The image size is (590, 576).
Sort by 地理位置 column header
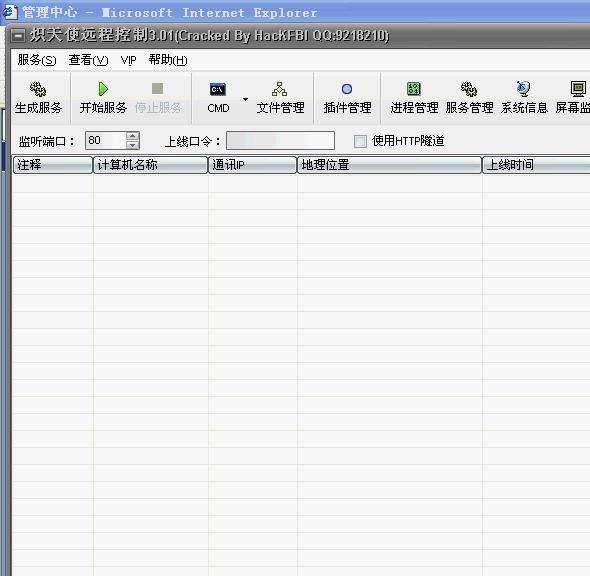(x=389, y=165)
